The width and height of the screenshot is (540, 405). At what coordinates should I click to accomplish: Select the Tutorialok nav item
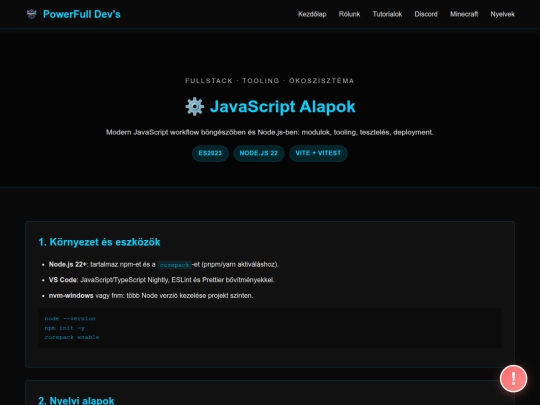pyautogui.click(x=387, y=14)
